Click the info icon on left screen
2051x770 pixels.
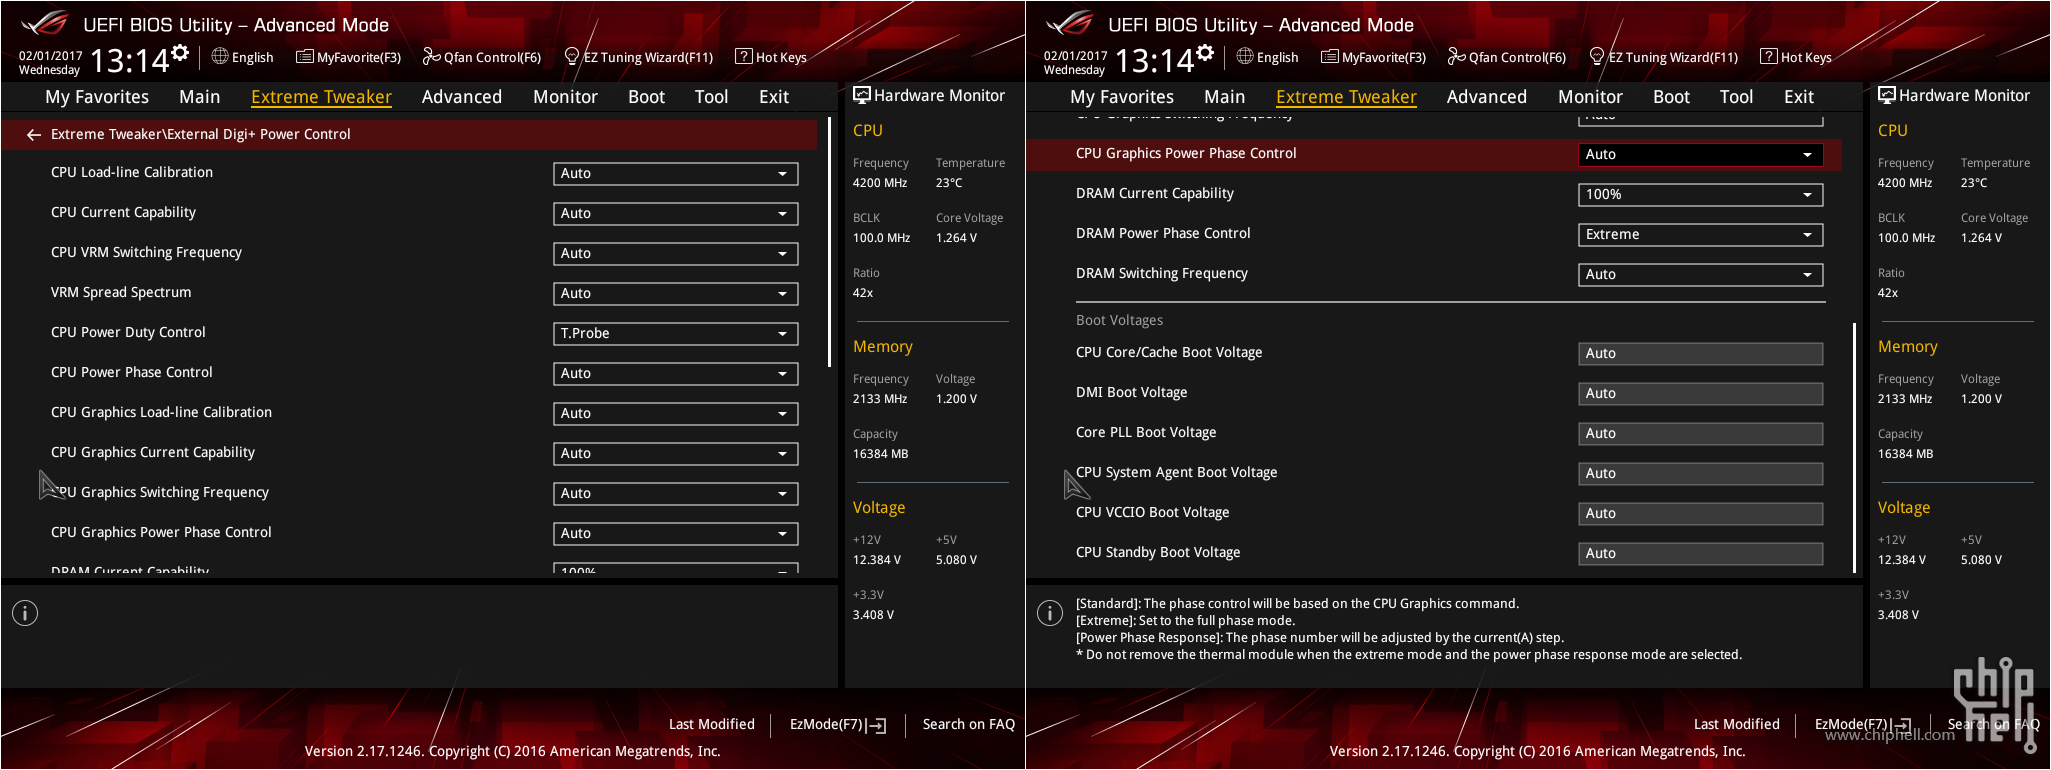(x=25, y=613)
